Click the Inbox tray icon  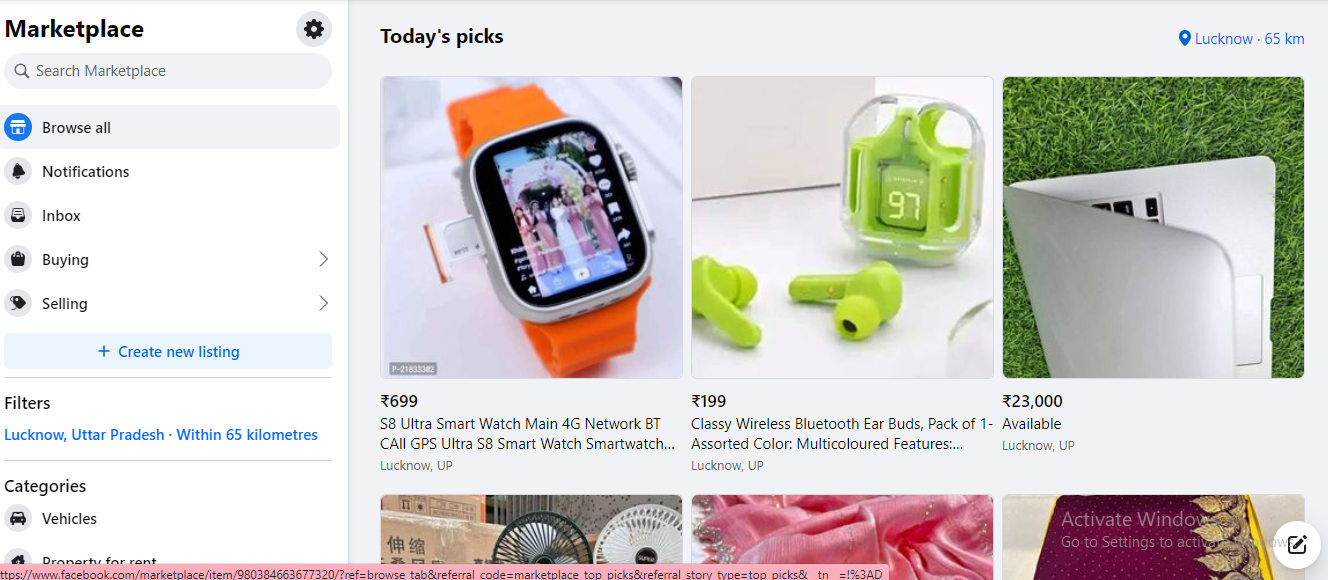tap(18, 216)
